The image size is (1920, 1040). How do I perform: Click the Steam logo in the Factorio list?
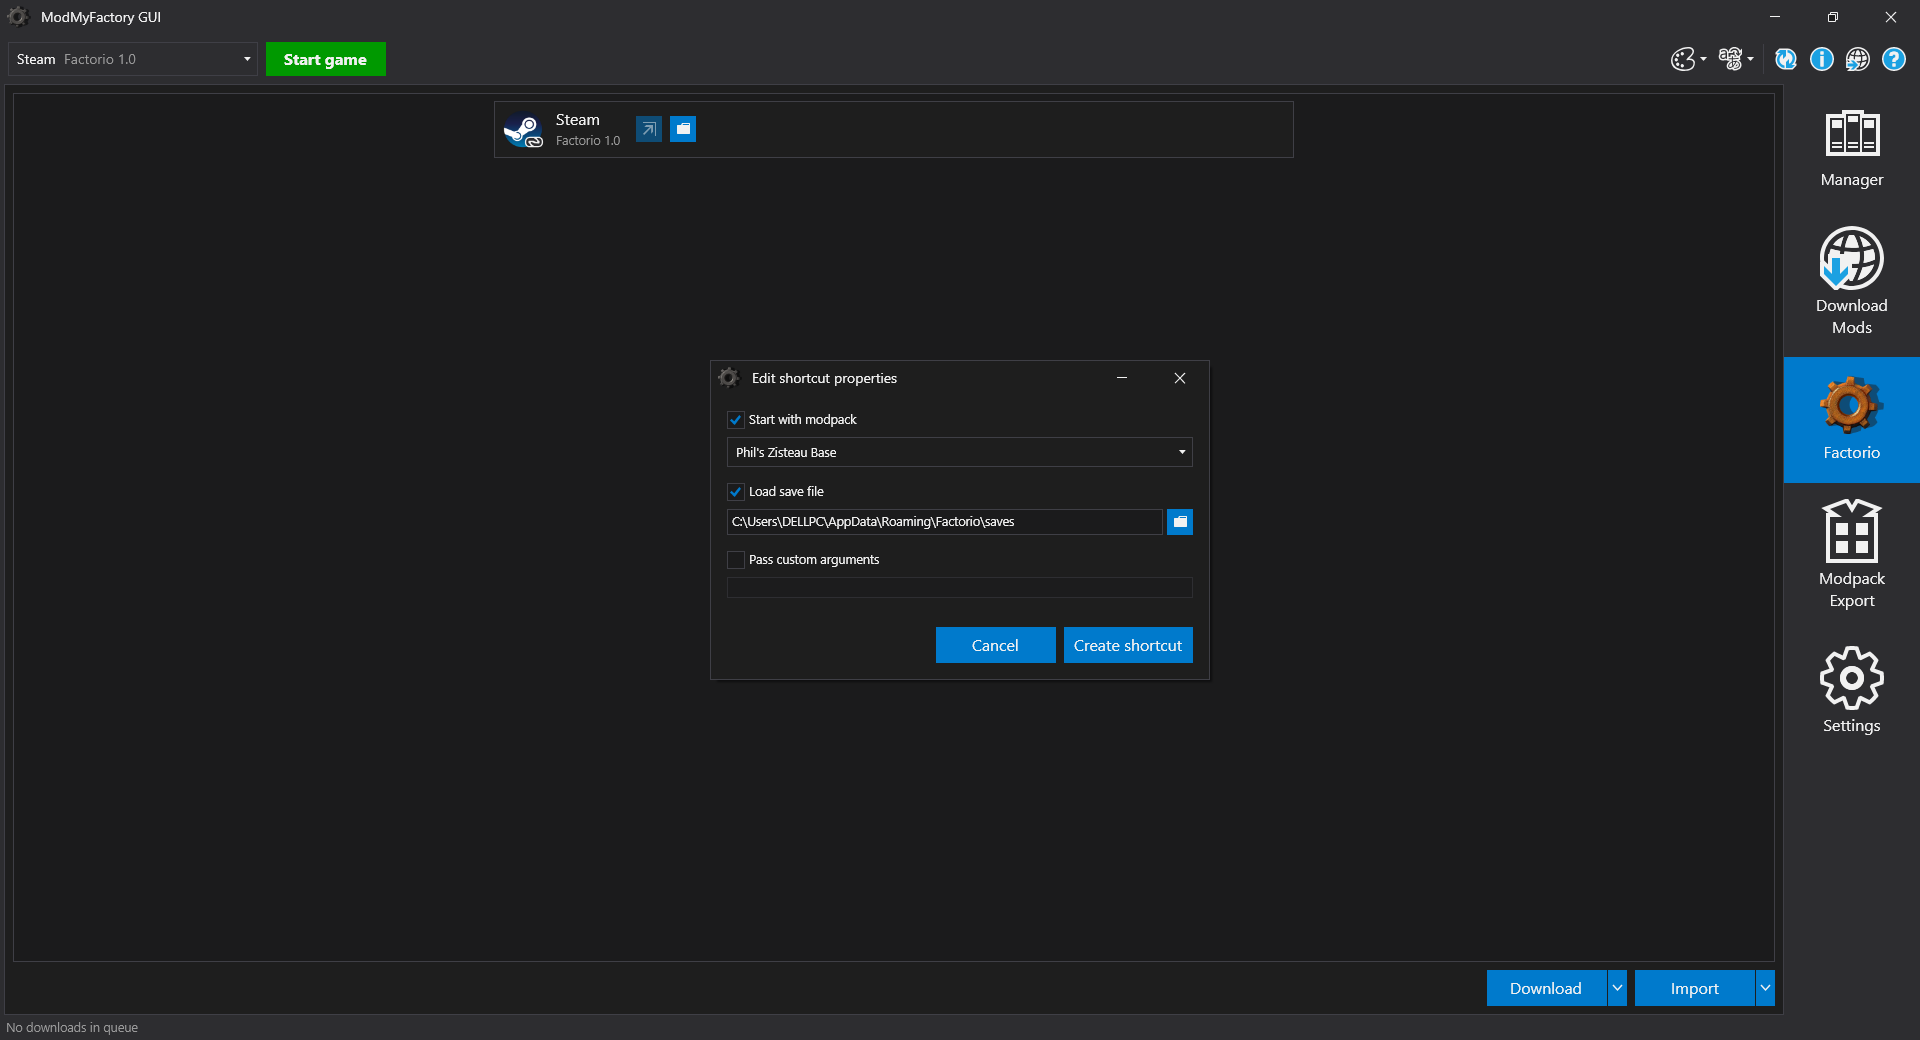point(523,130)
